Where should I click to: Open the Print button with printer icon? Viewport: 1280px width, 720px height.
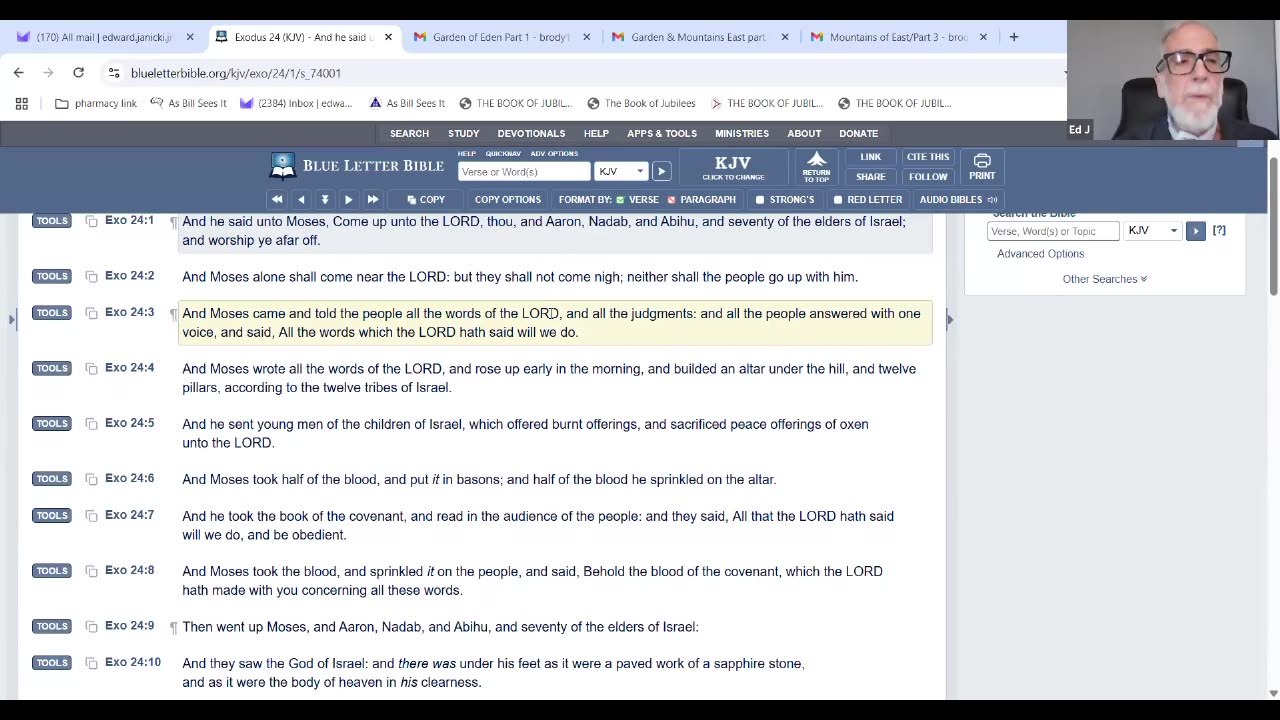pyautogui.click(x=982, y=166)
